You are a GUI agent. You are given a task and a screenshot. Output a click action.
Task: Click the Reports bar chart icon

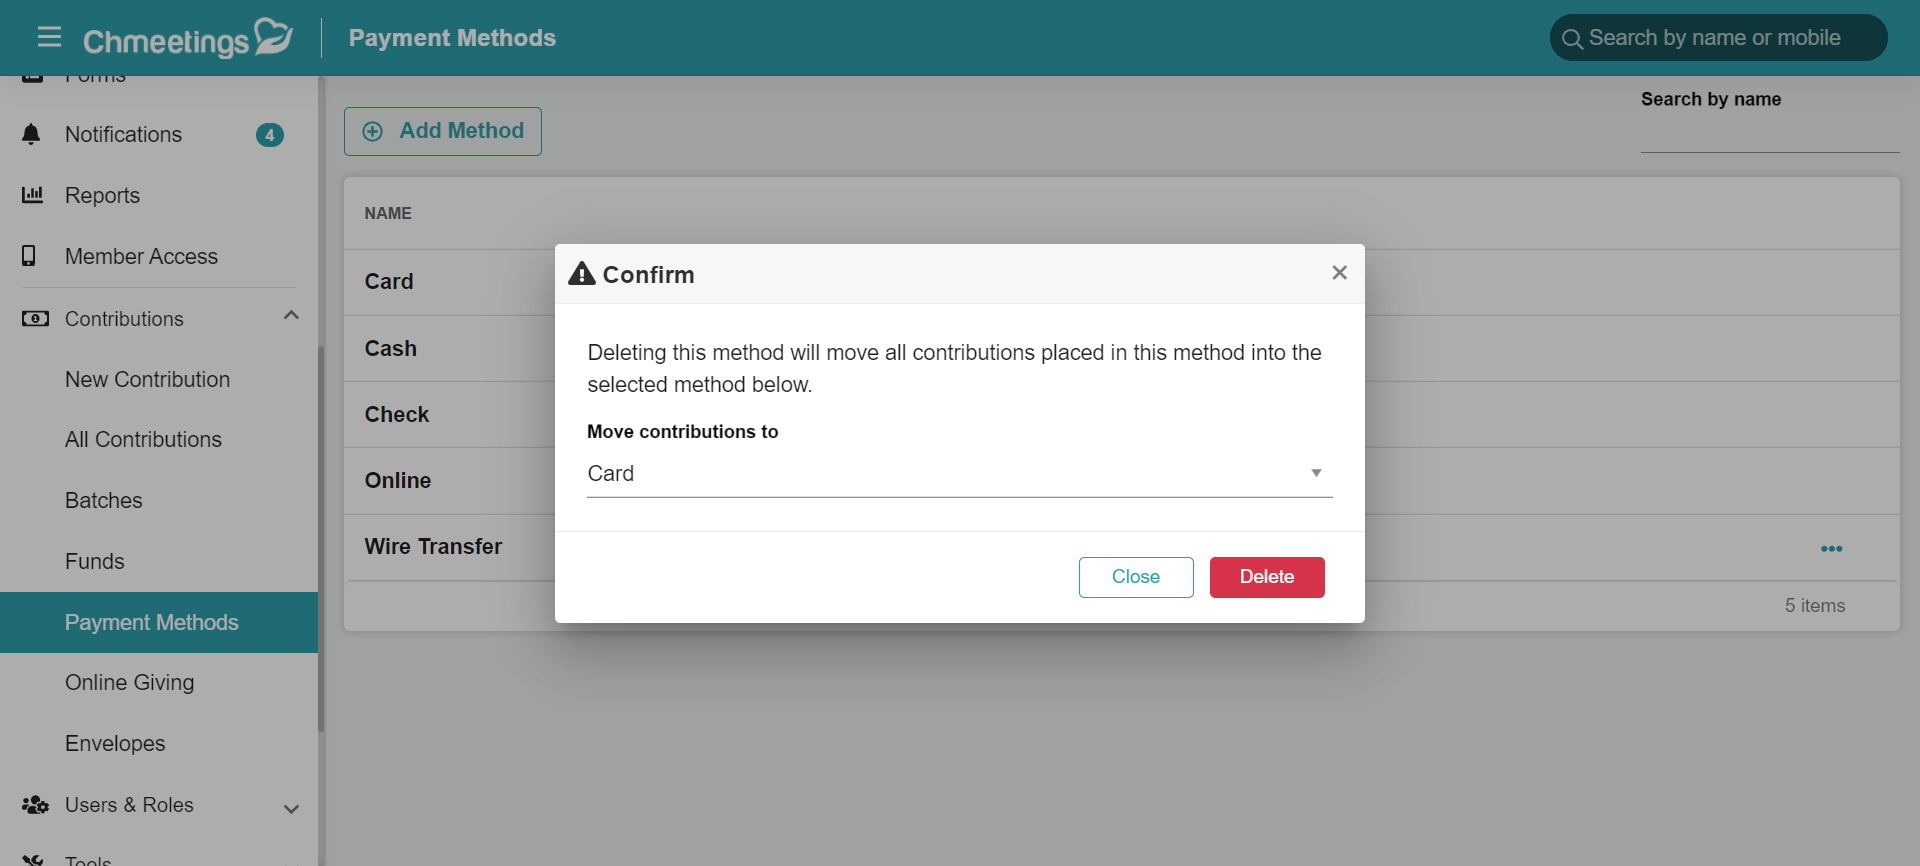33,195
